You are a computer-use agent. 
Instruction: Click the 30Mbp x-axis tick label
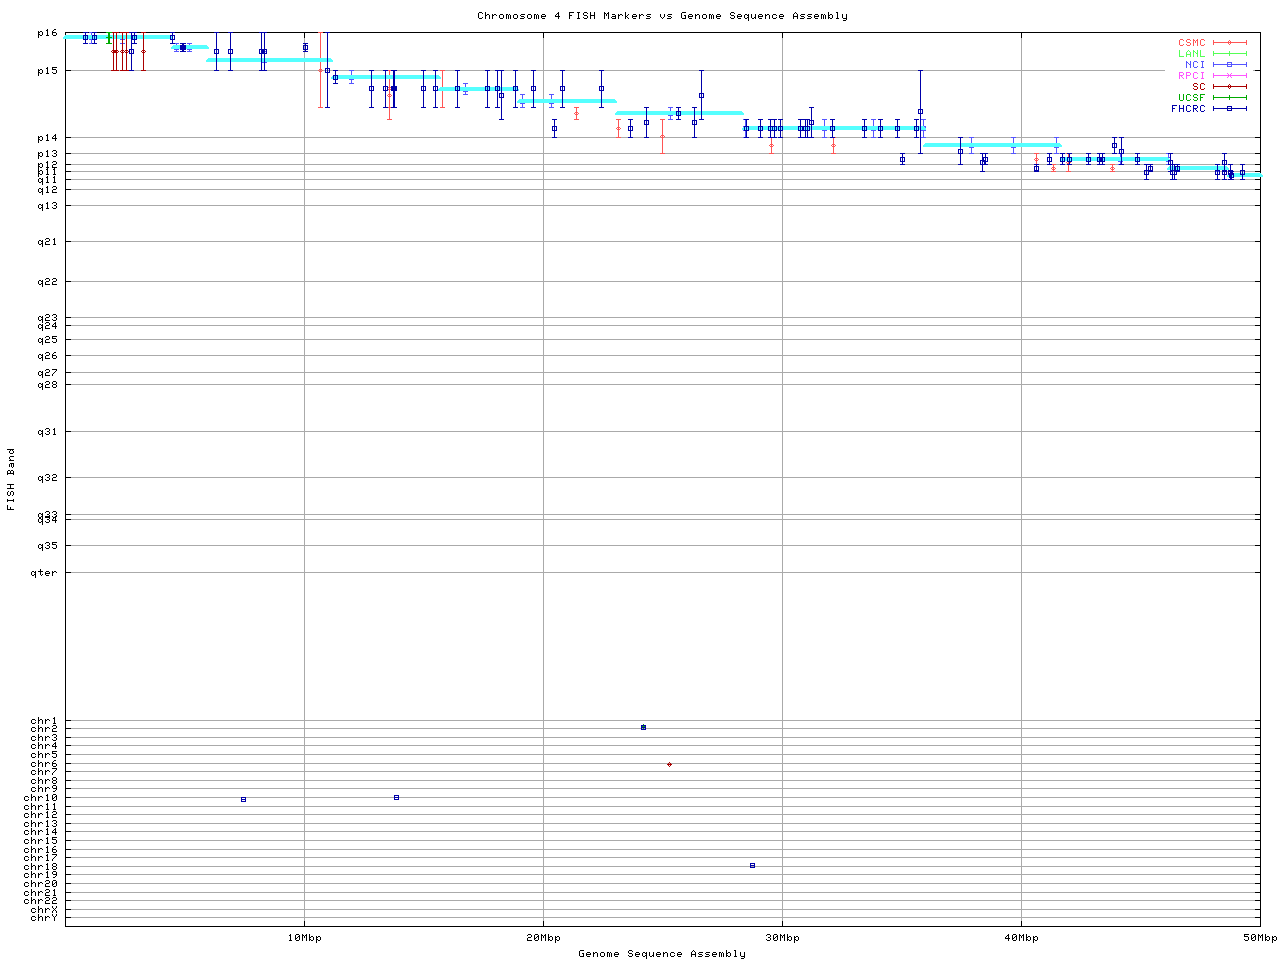[x=782, y=938]
